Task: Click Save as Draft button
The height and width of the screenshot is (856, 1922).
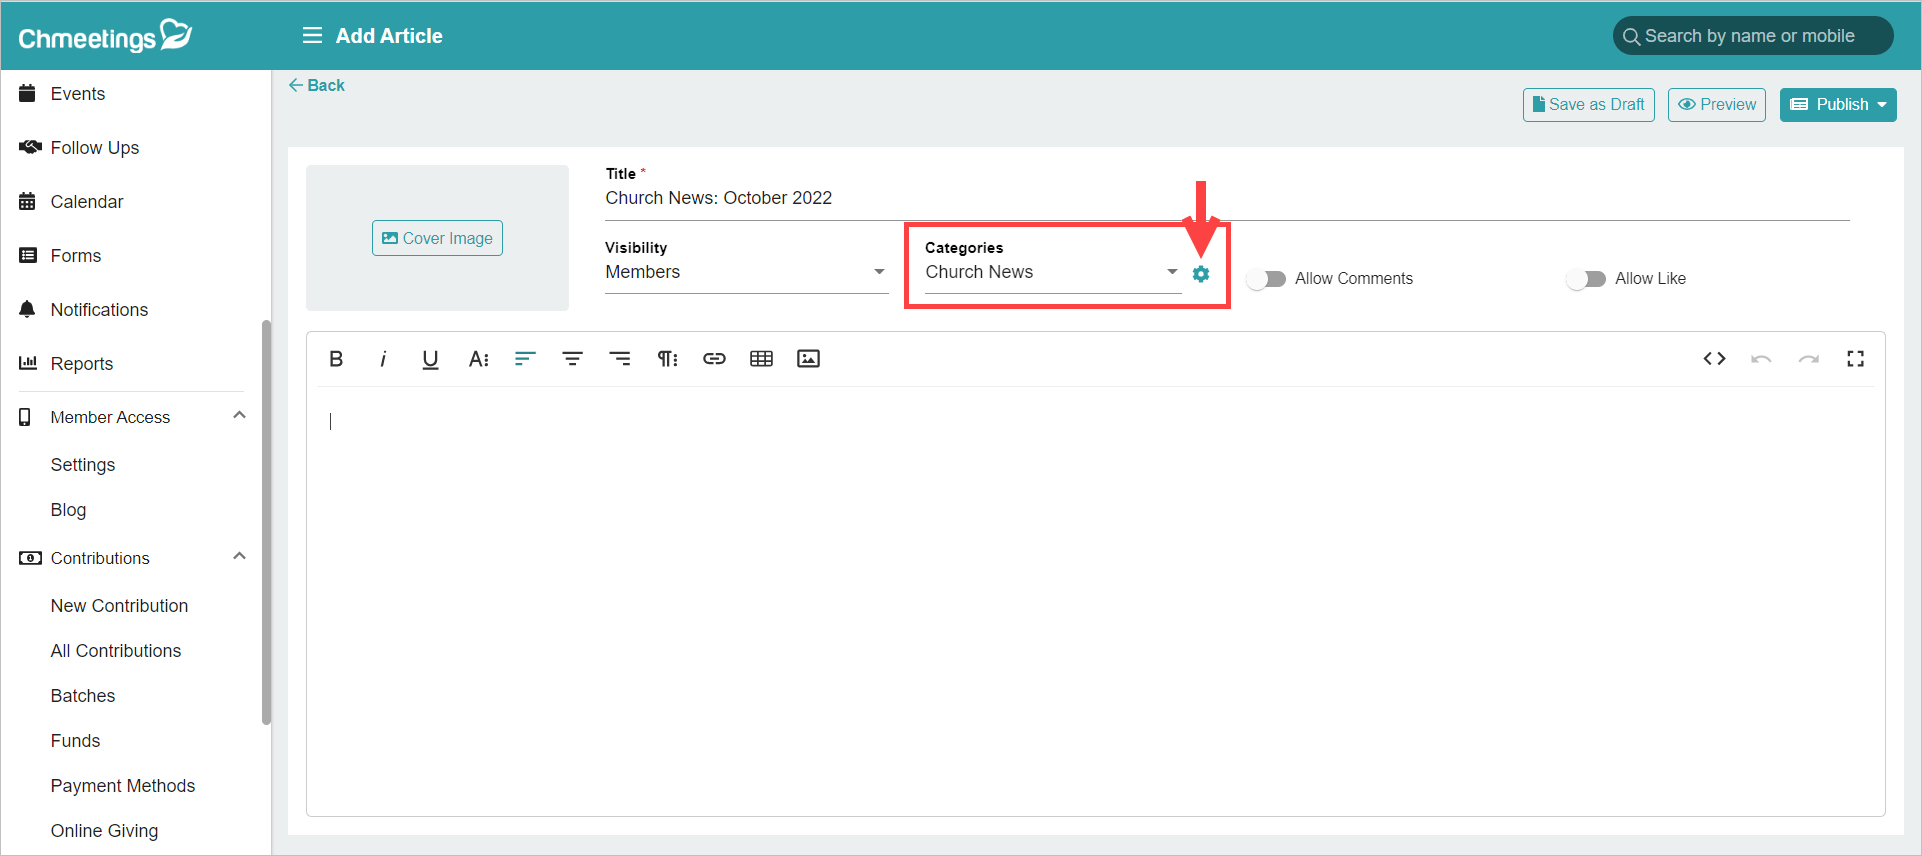Action: 1589,105
